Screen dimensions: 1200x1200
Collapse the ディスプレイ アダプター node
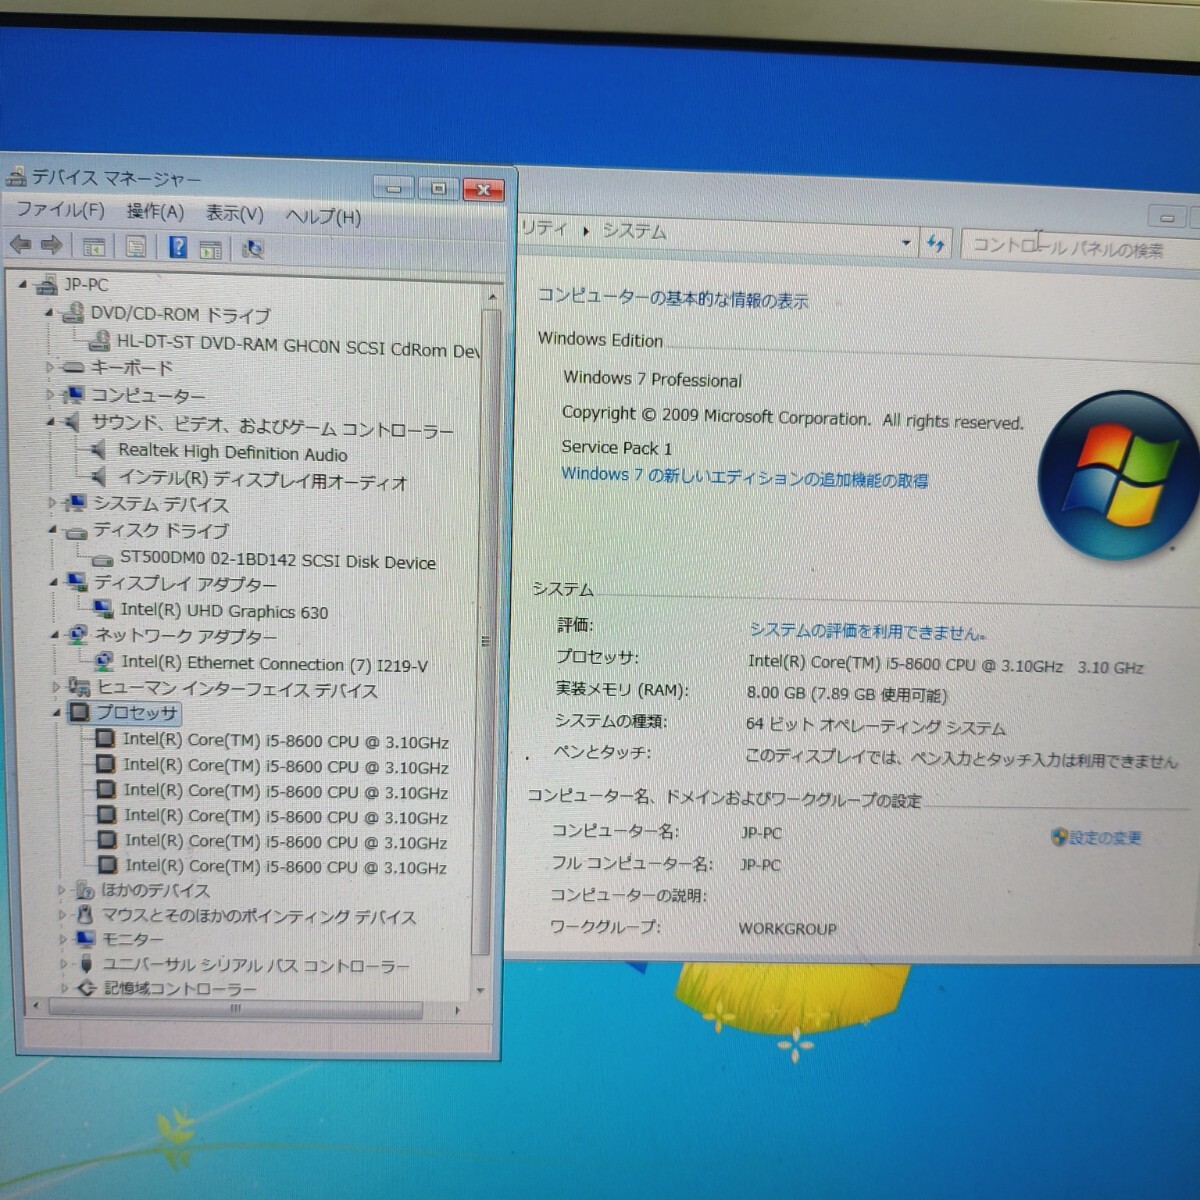[x=54, y=581]
